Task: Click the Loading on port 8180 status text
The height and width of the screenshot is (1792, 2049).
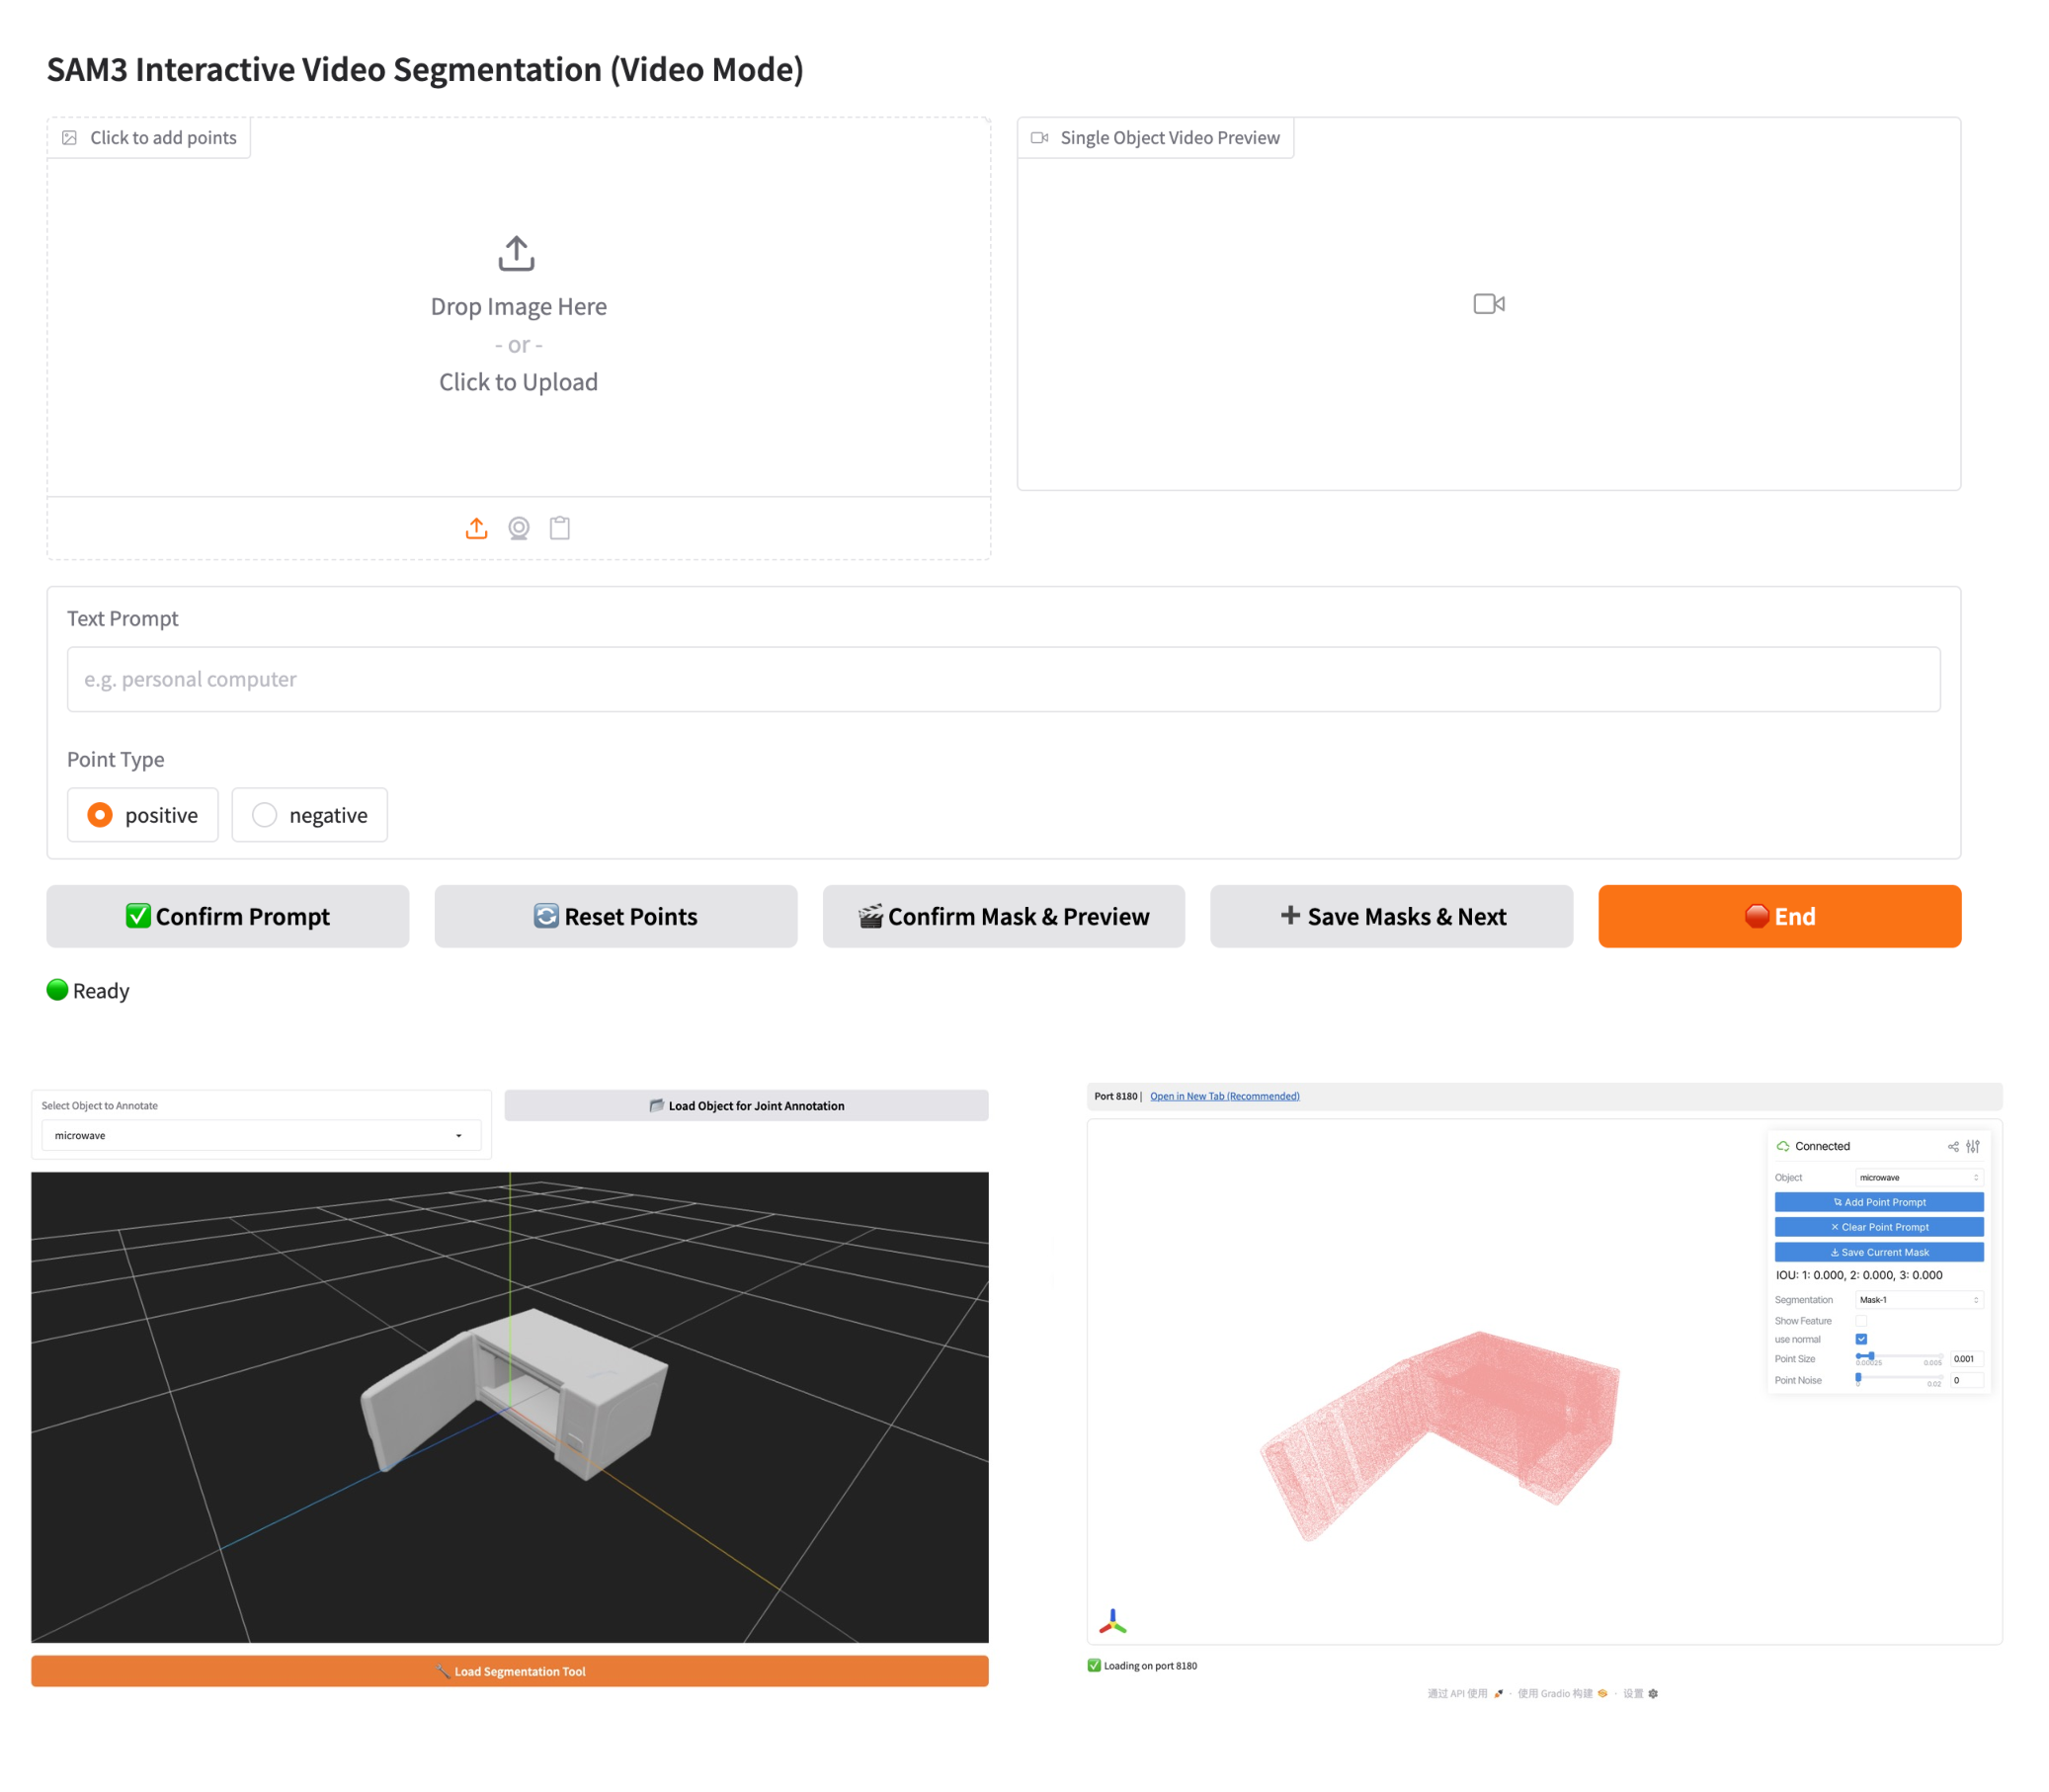Action: [x=1150, y=1665]
